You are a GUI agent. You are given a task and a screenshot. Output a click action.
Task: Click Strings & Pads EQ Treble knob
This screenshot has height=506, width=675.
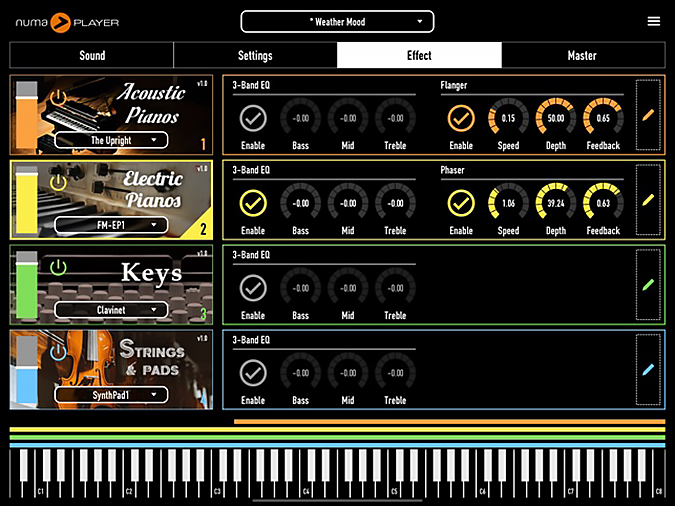tap(395, 373)
